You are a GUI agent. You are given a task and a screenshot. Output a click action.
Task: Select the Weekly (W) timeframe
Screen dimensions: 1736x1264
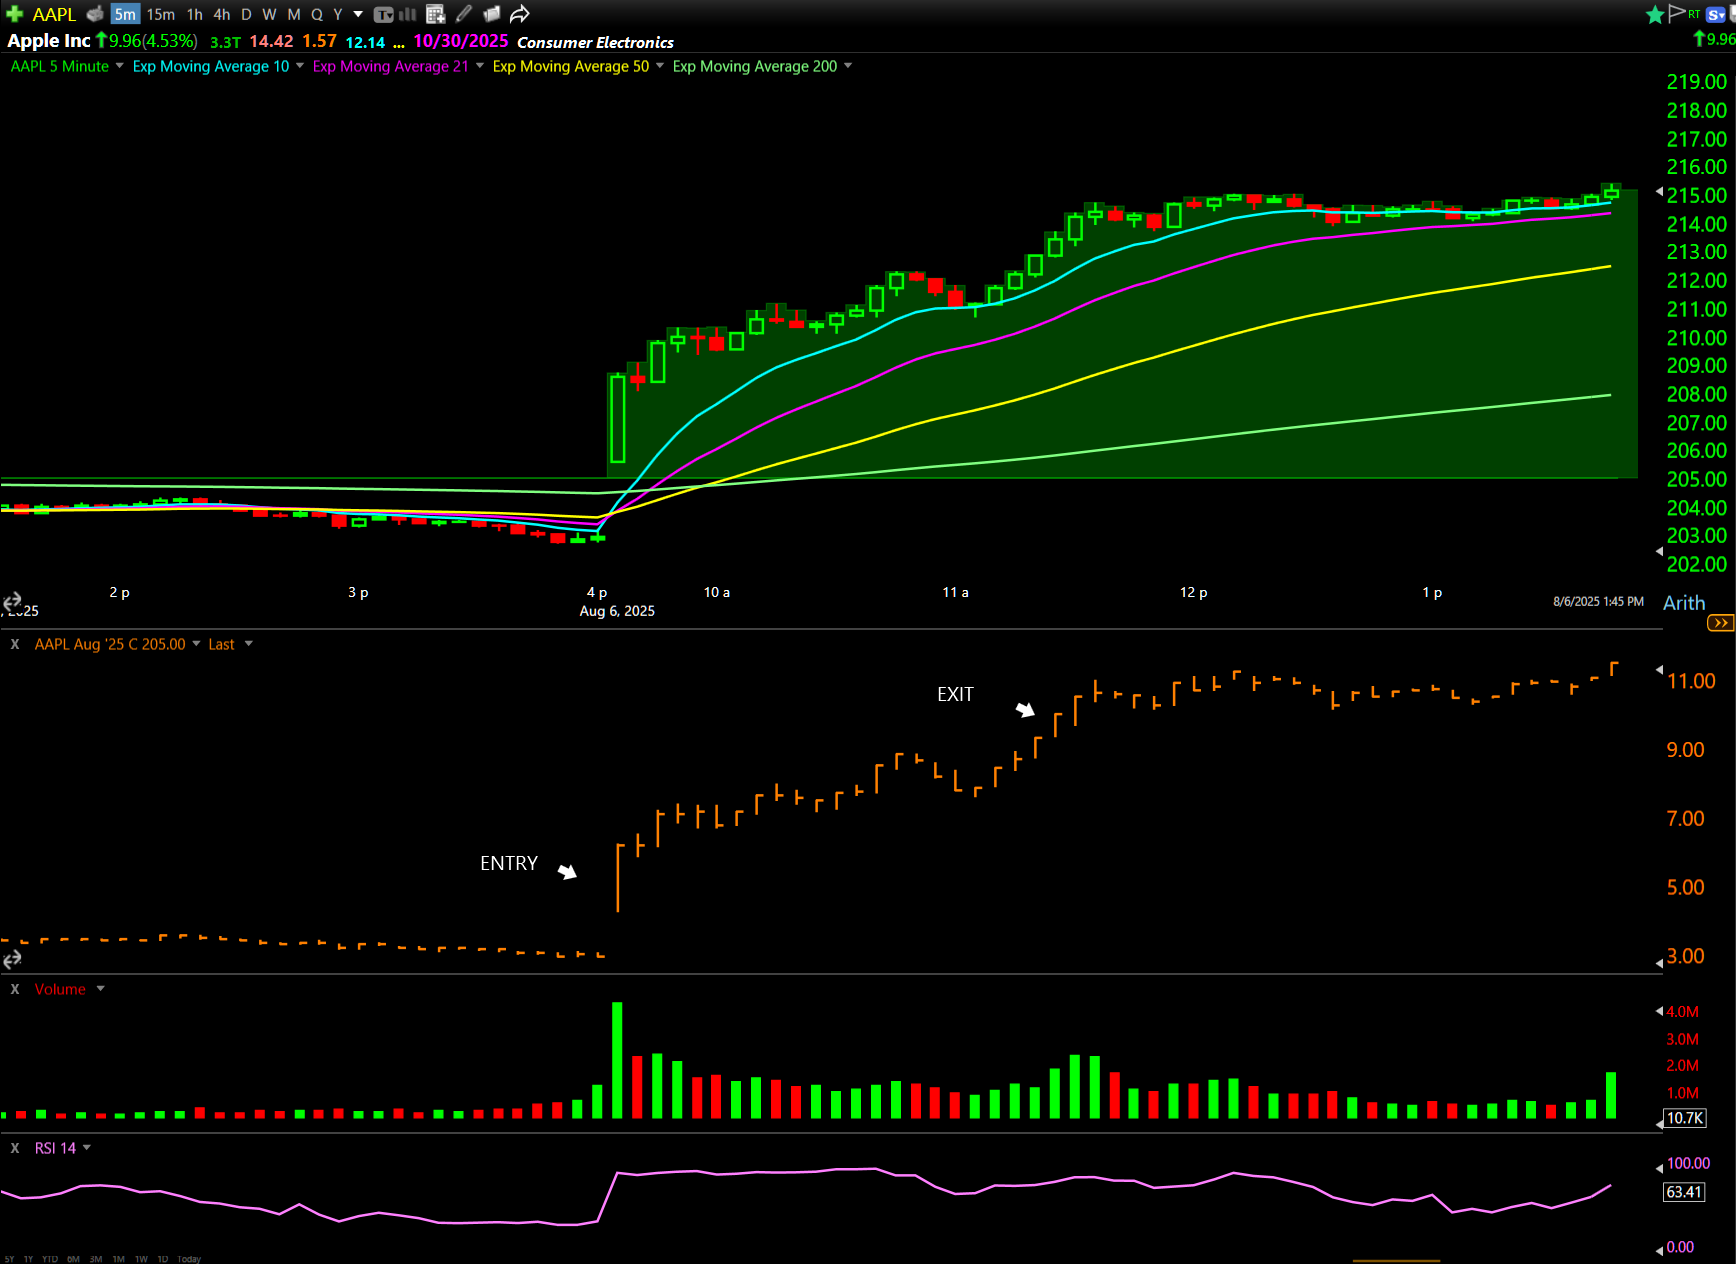[x=269, y=14]
